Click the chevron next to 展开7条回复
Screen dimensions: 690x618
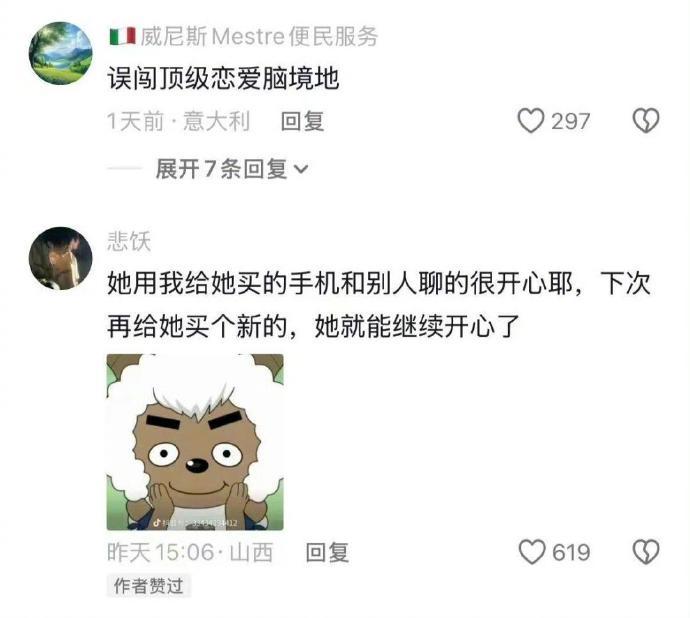pyautogui.click(x=301, y=169)
